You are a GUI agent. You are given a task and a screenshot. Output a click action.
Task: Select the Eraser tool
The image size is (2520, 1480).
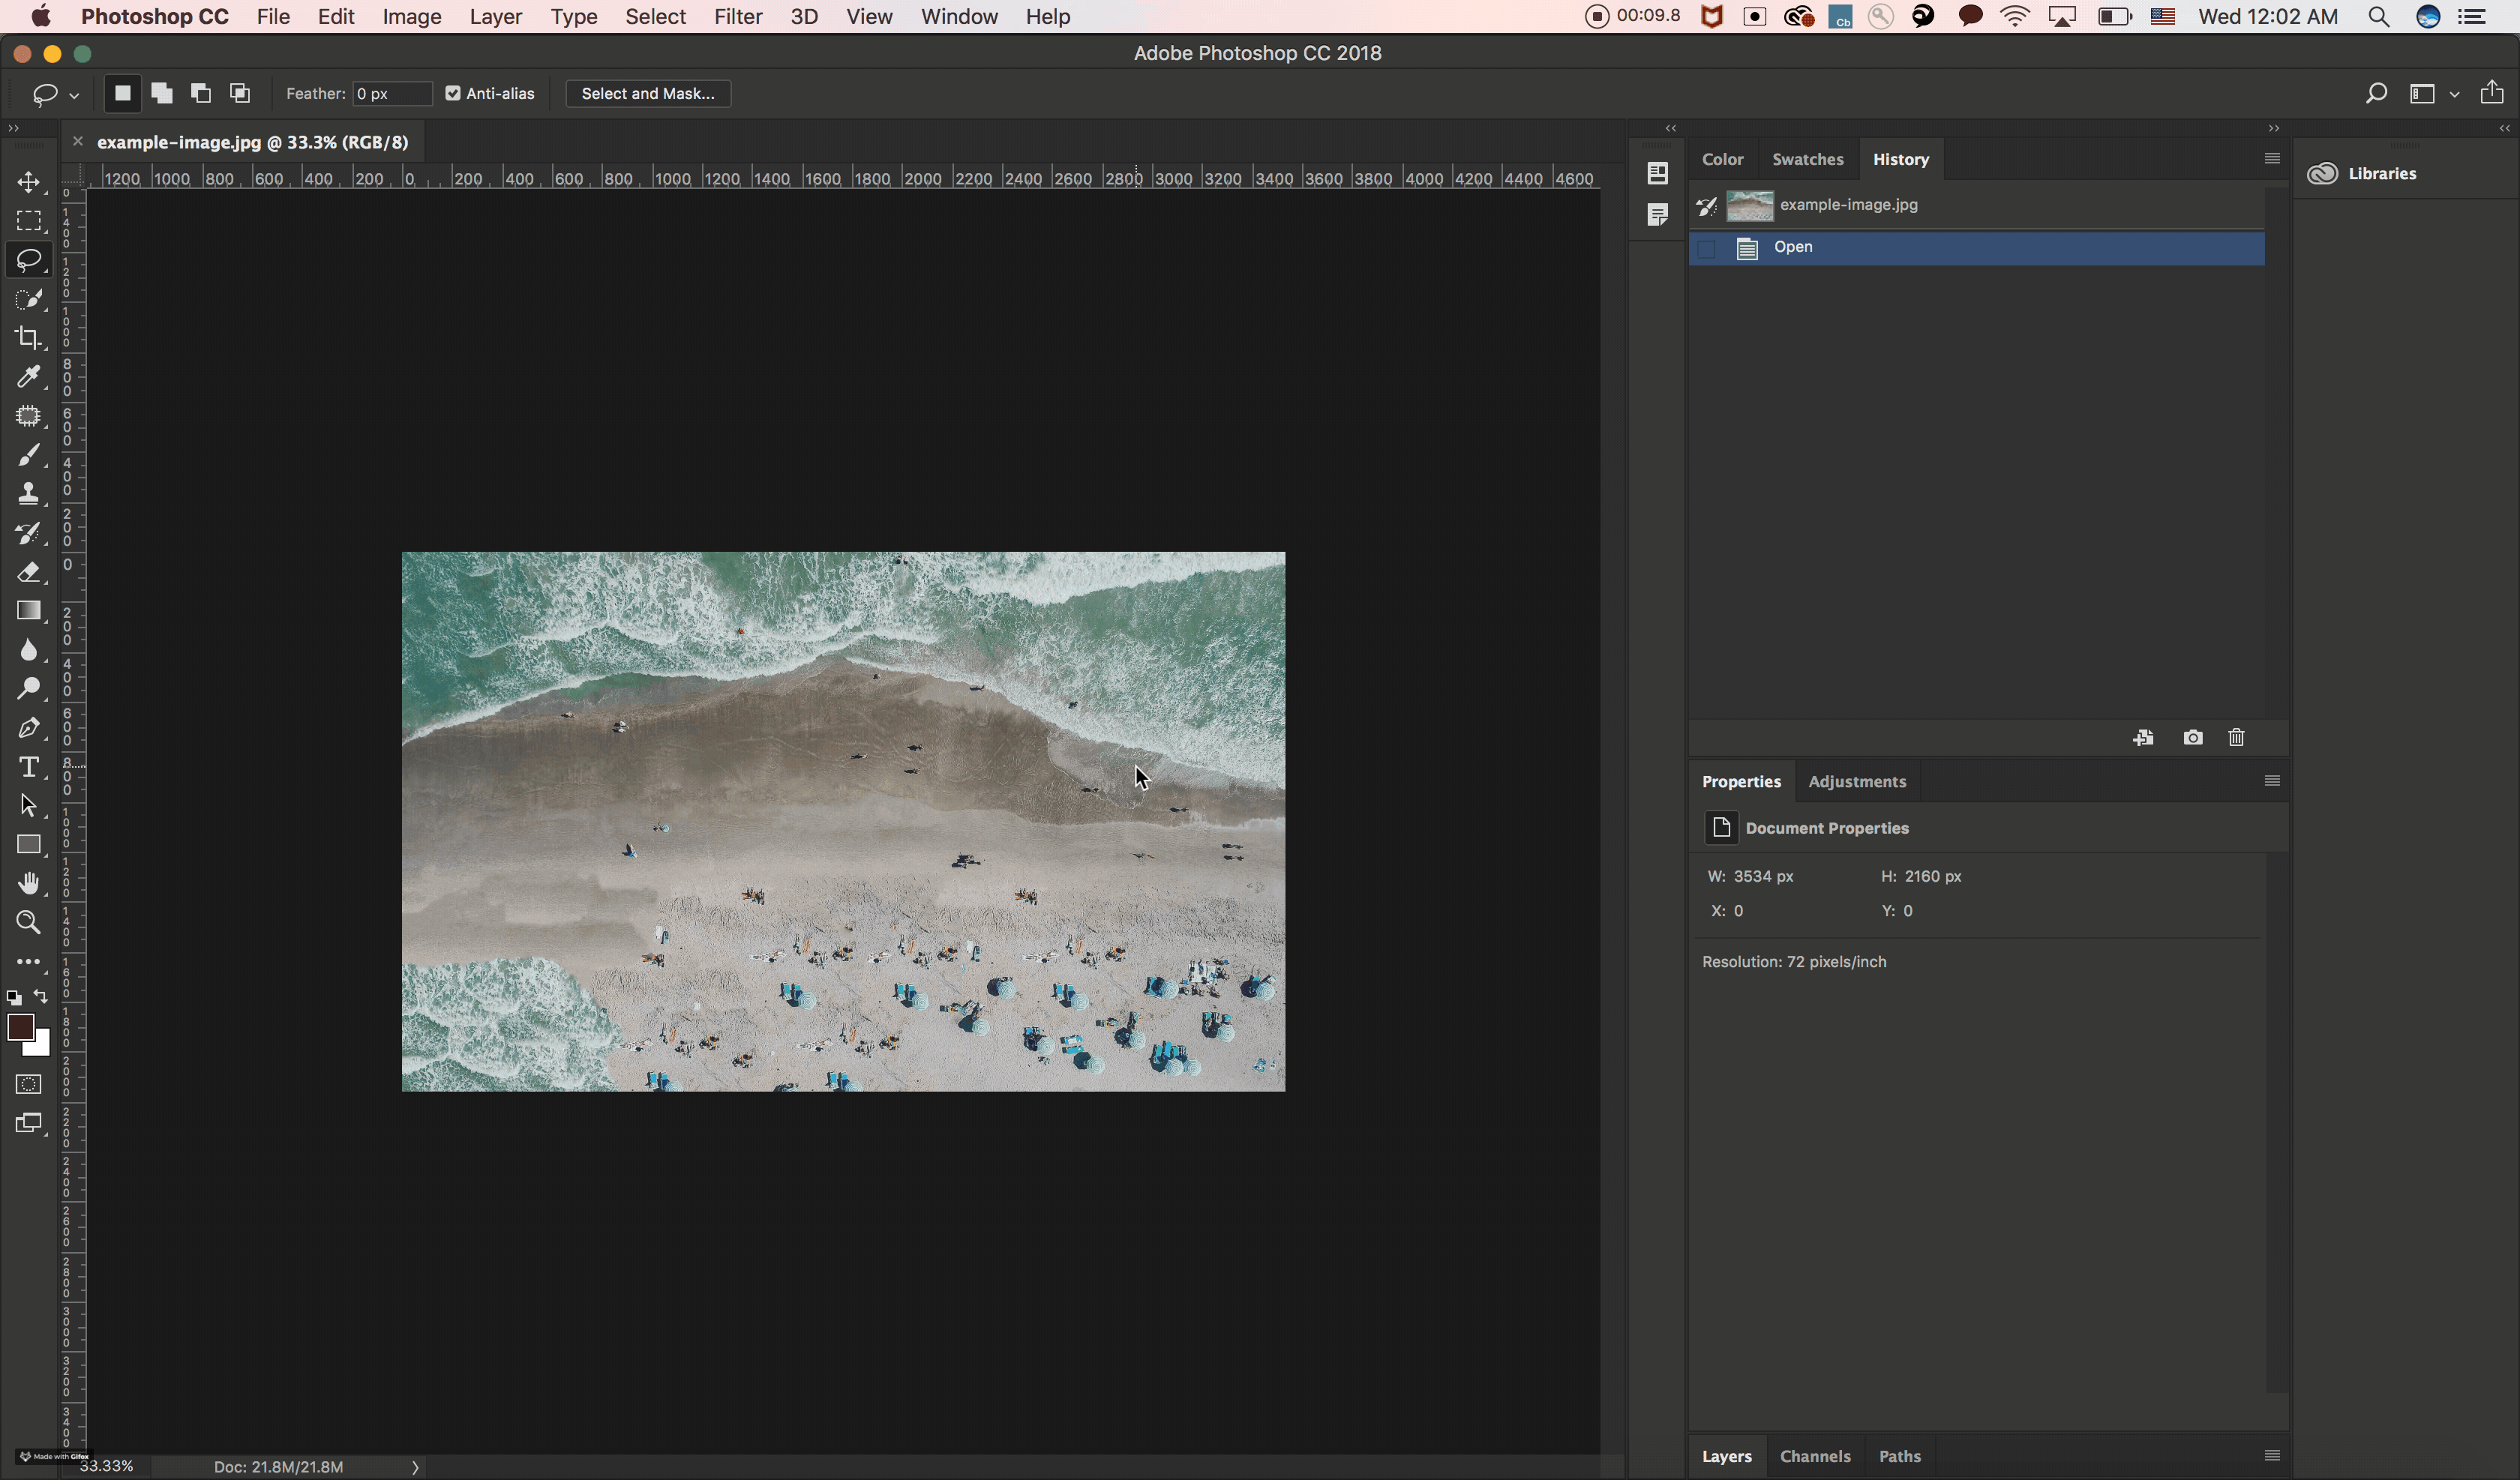28,572
